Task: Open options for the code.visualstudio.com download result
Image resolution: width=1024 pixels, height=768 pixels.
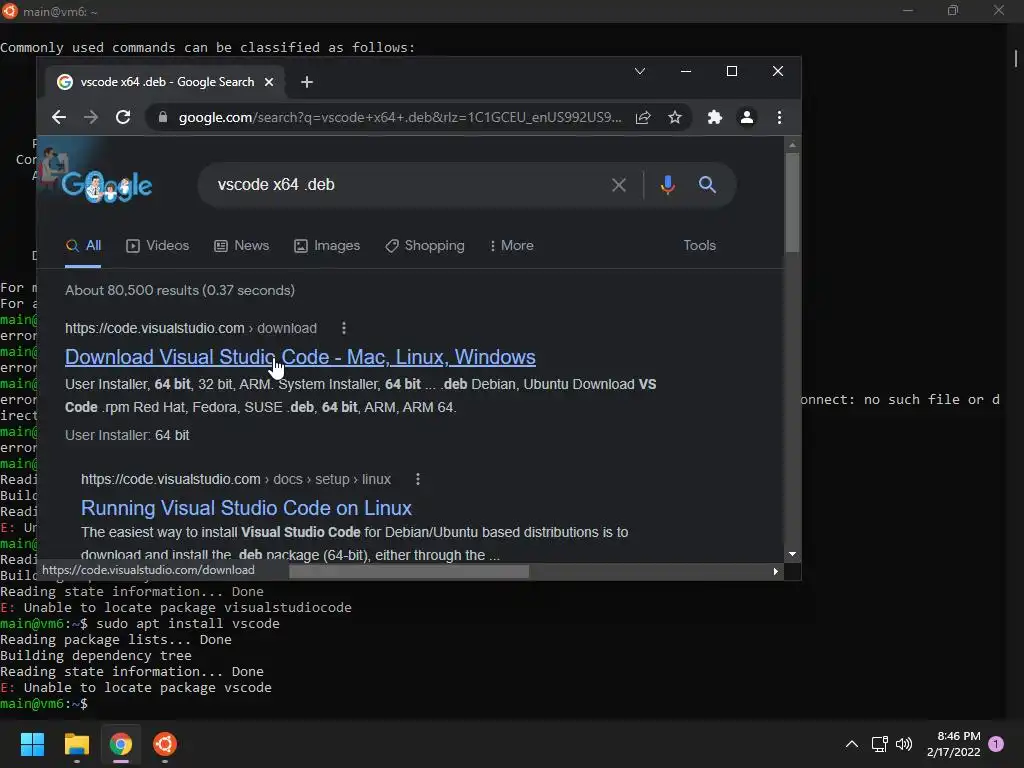Action: pyautogui.click(x=344, y=328)
